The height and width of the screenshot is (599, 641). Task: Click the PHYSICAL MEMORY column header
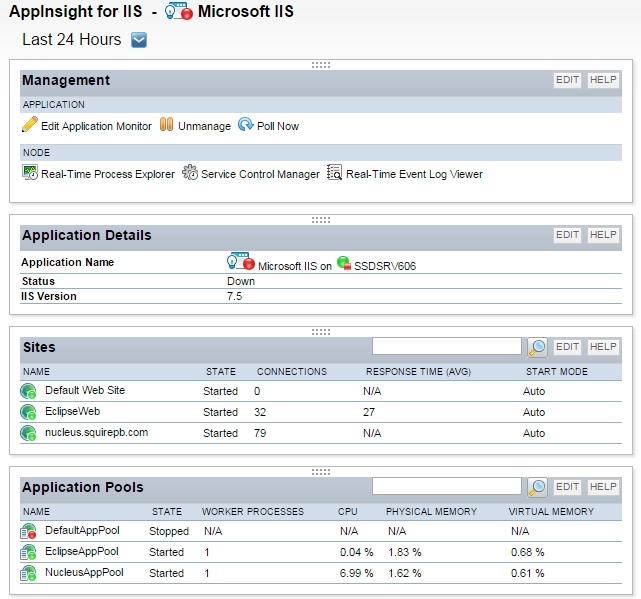coord(431,512)
